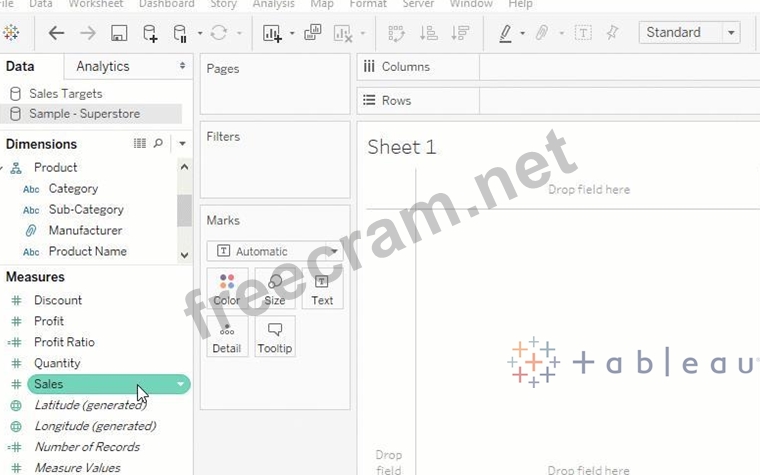Click the Save icon in toolbar

[x=119, y=33]
